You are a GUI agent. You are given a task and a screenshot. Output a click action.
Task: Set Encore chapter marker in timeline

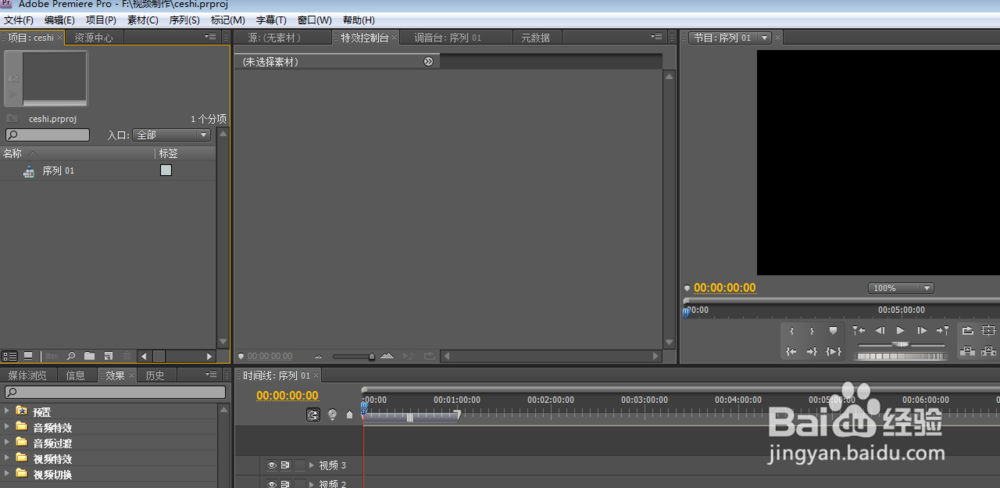(x=332, y=415)
